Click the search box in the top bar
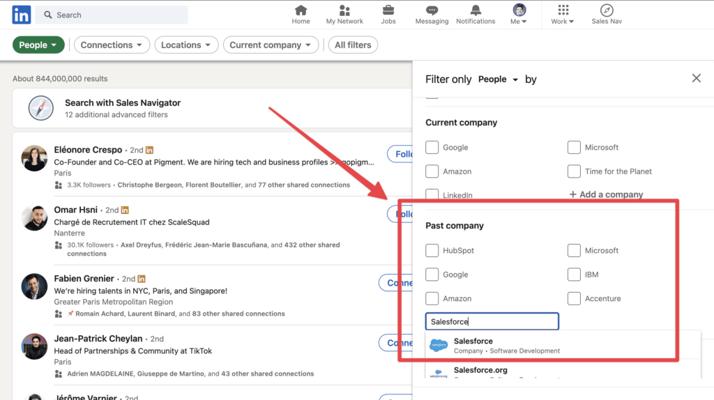 tap(112, 15)
